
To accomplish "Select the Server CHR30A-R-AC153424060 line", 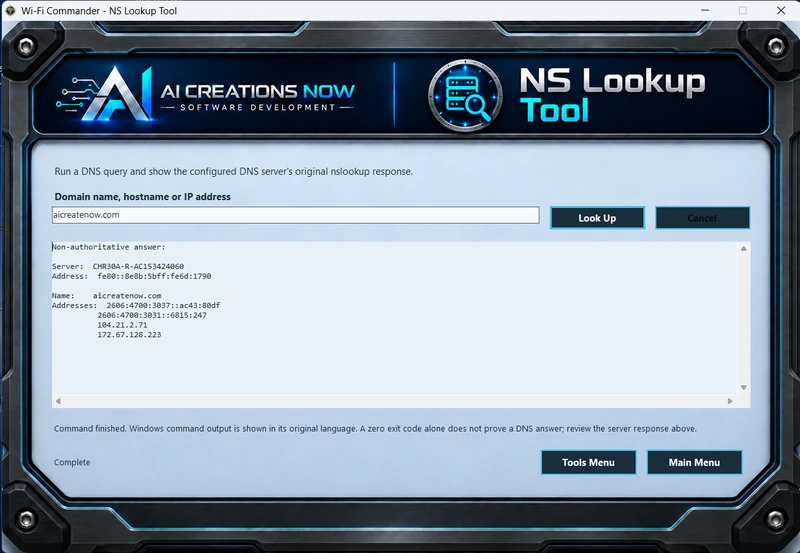I will [x=118, y=266].
